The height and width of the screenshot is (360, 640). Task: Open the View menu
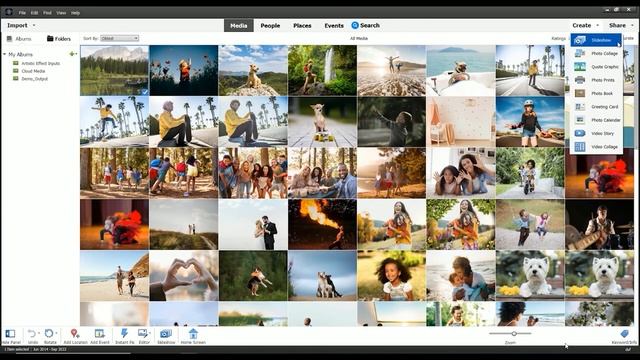coord(61,13)
